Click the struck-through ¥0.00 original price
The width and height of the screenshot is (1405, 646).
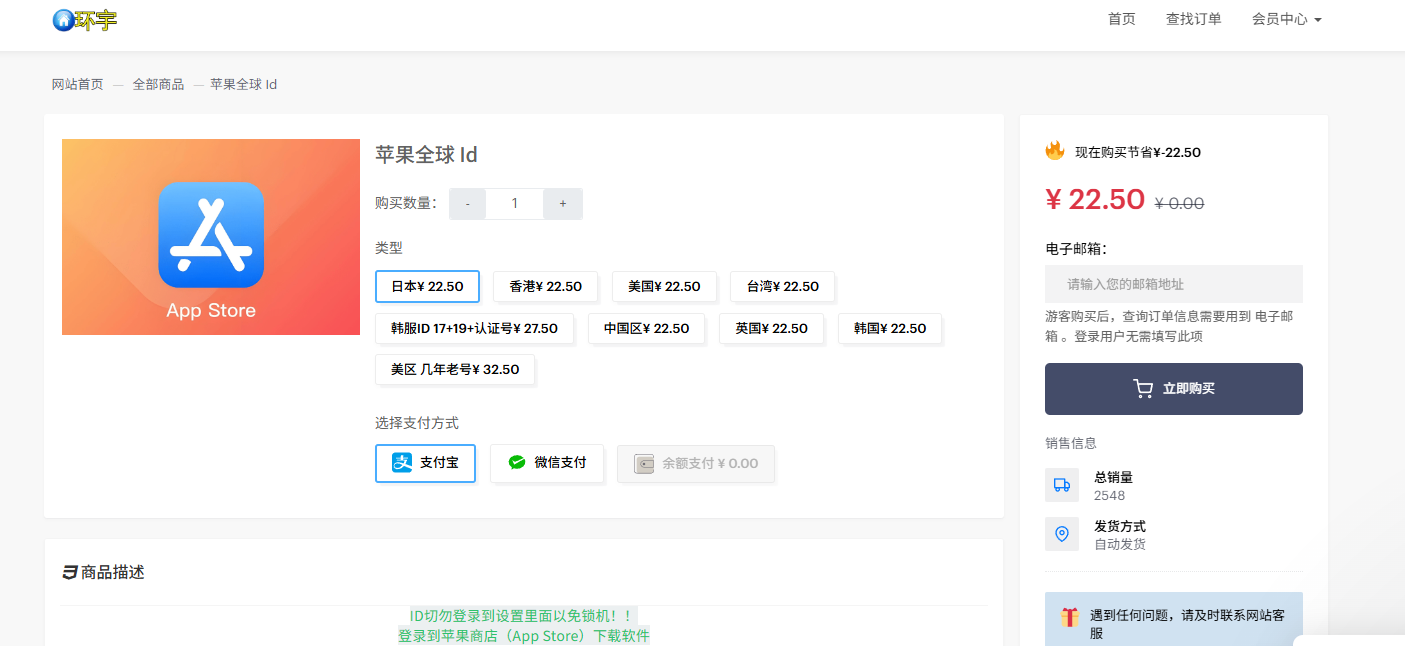(1179, 203)
